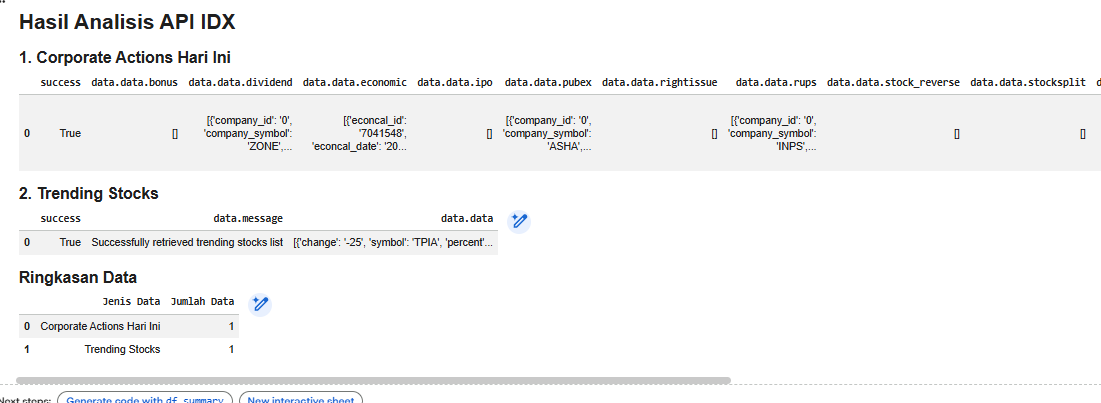Click the 'data.data.rups' column header
This screenshot has width=1101, height=403.
pos(776,83)
